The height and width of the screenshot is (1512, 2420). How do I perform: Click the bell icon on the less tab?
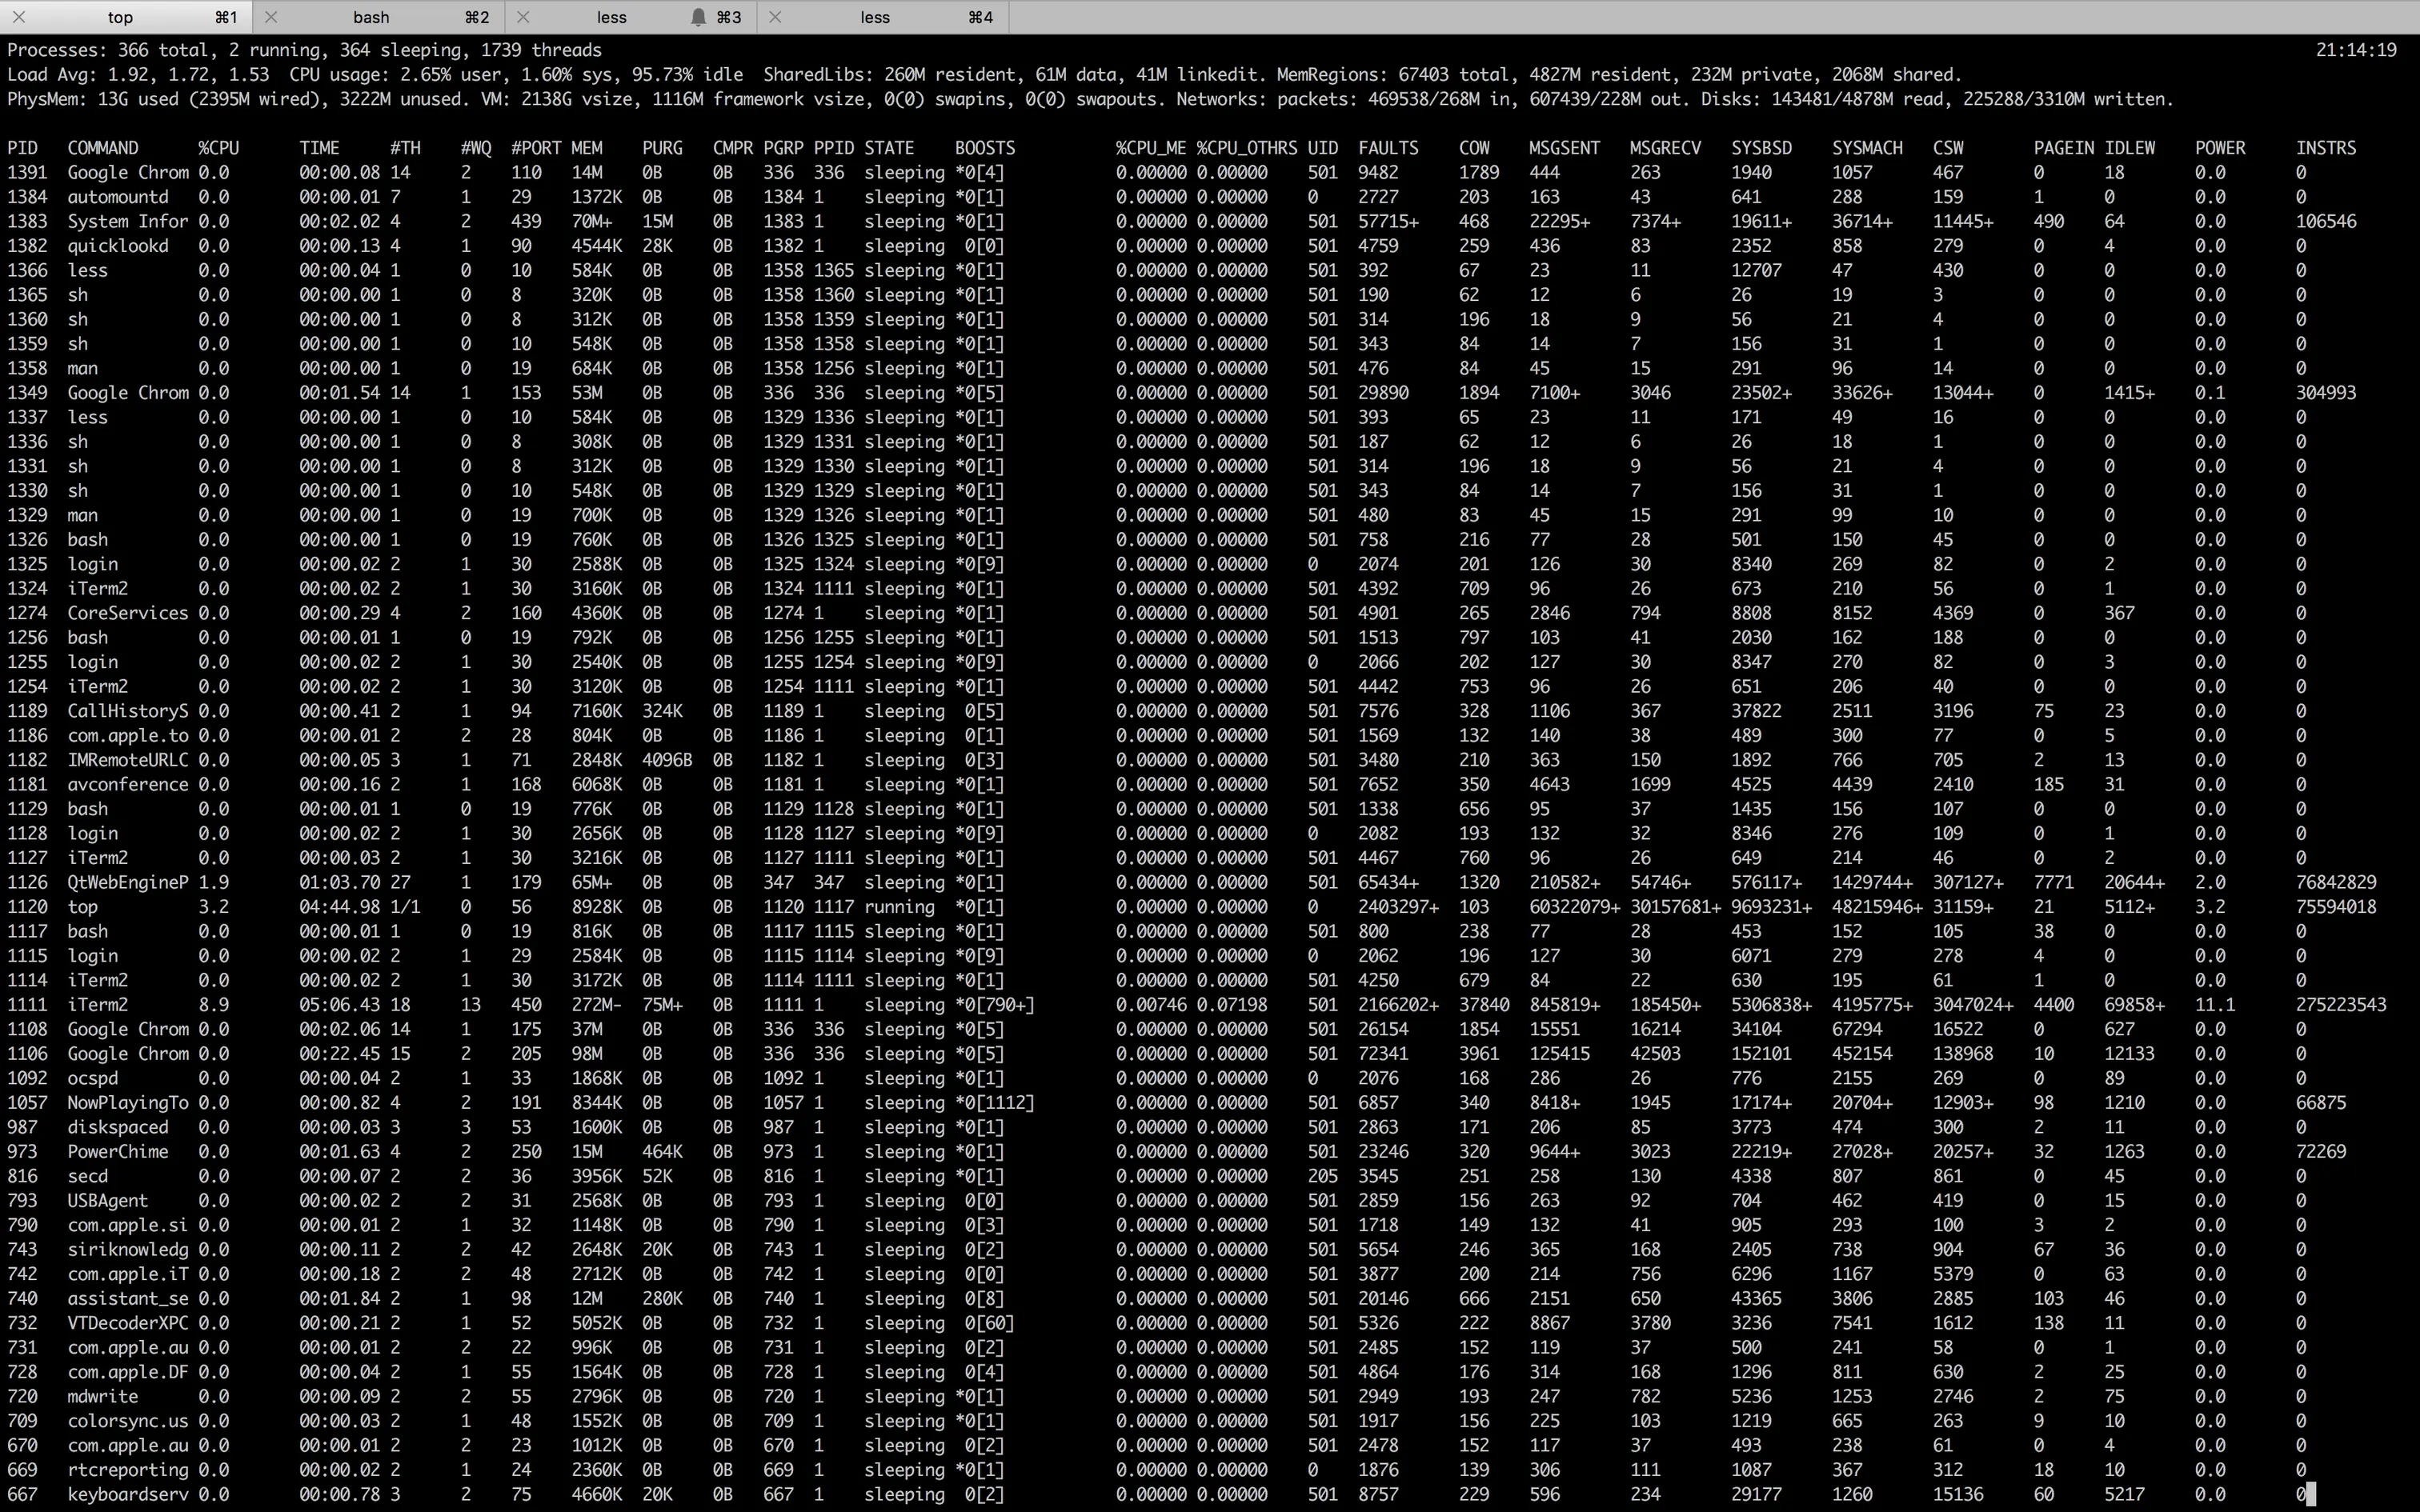click(x=699, y=17)
